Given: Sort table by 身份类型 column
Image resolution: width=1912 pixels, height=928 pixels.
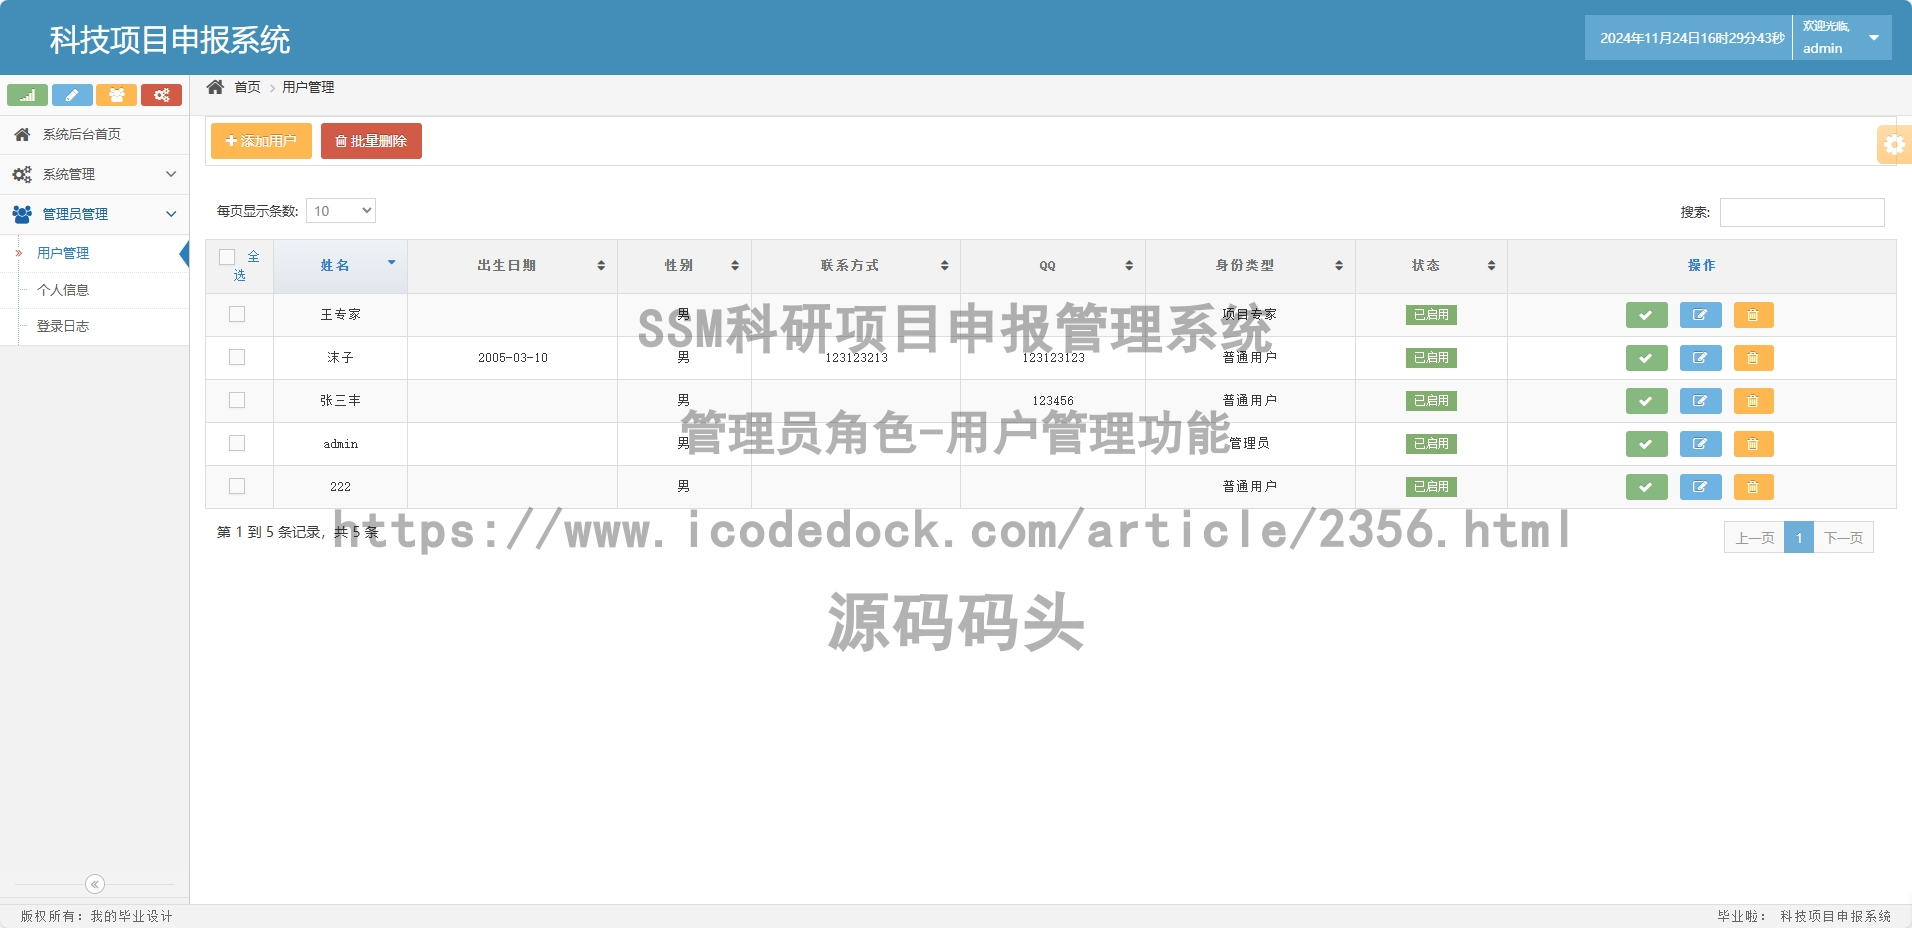Looking at the screenshot, I should click(x=1250, y=266).
